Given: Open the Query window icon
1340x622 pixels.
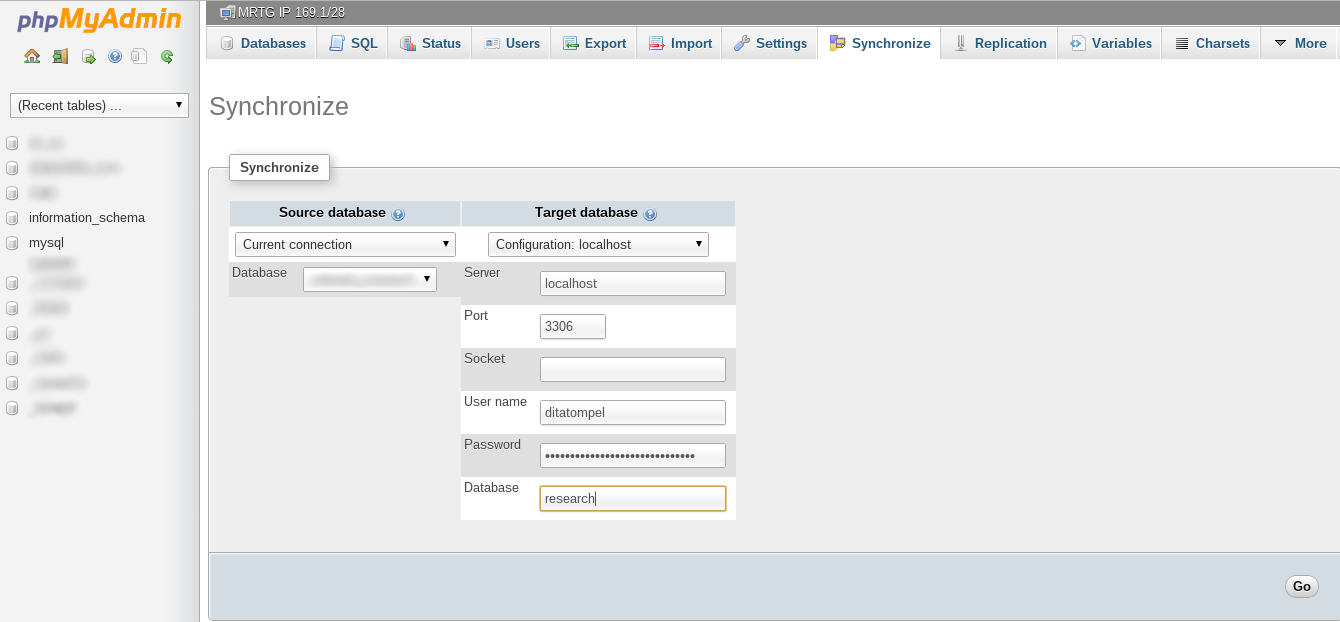Looking at the screenshot, I should click(x=88, y=56).
